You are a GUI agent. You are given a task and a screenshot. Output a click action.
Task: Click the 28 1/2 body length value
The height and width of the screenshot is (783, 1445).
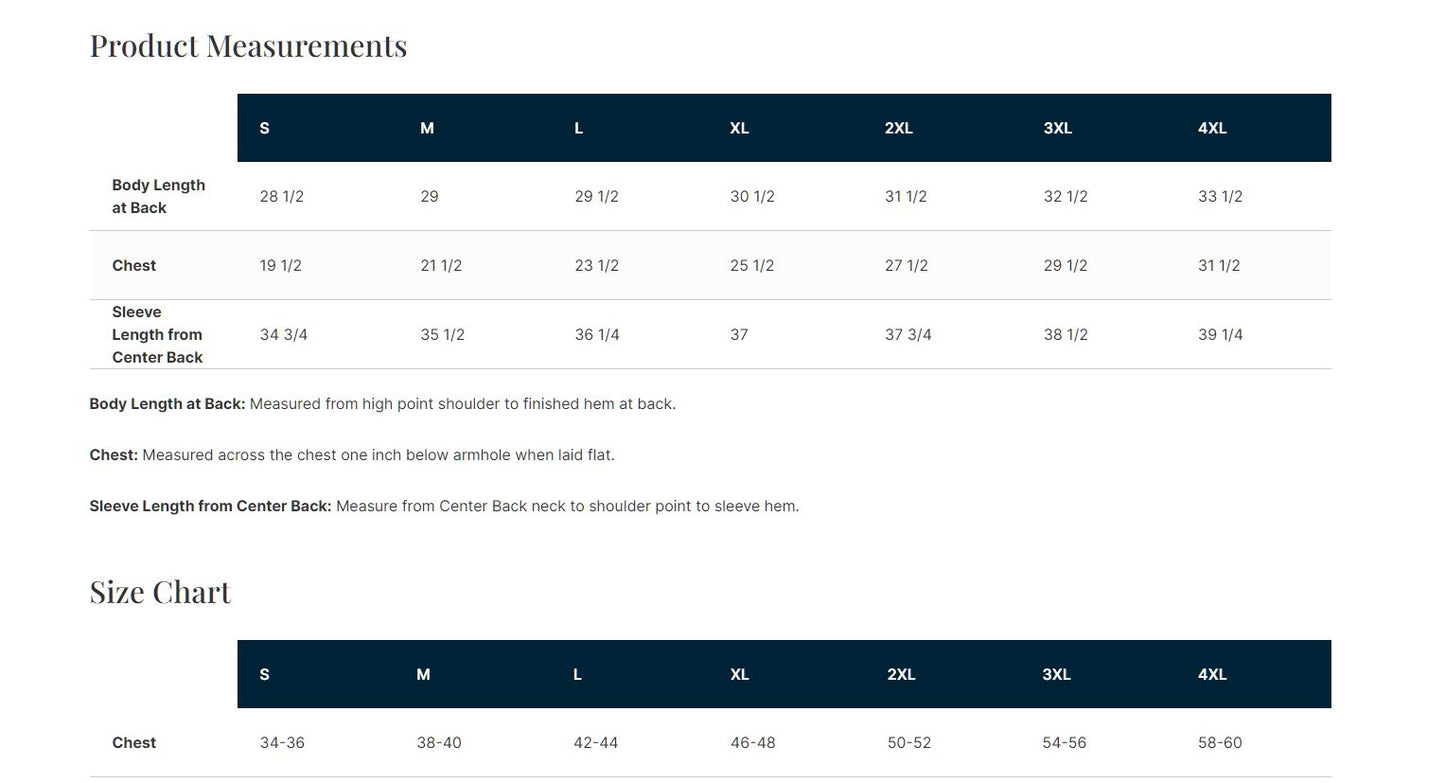(282, 197)
